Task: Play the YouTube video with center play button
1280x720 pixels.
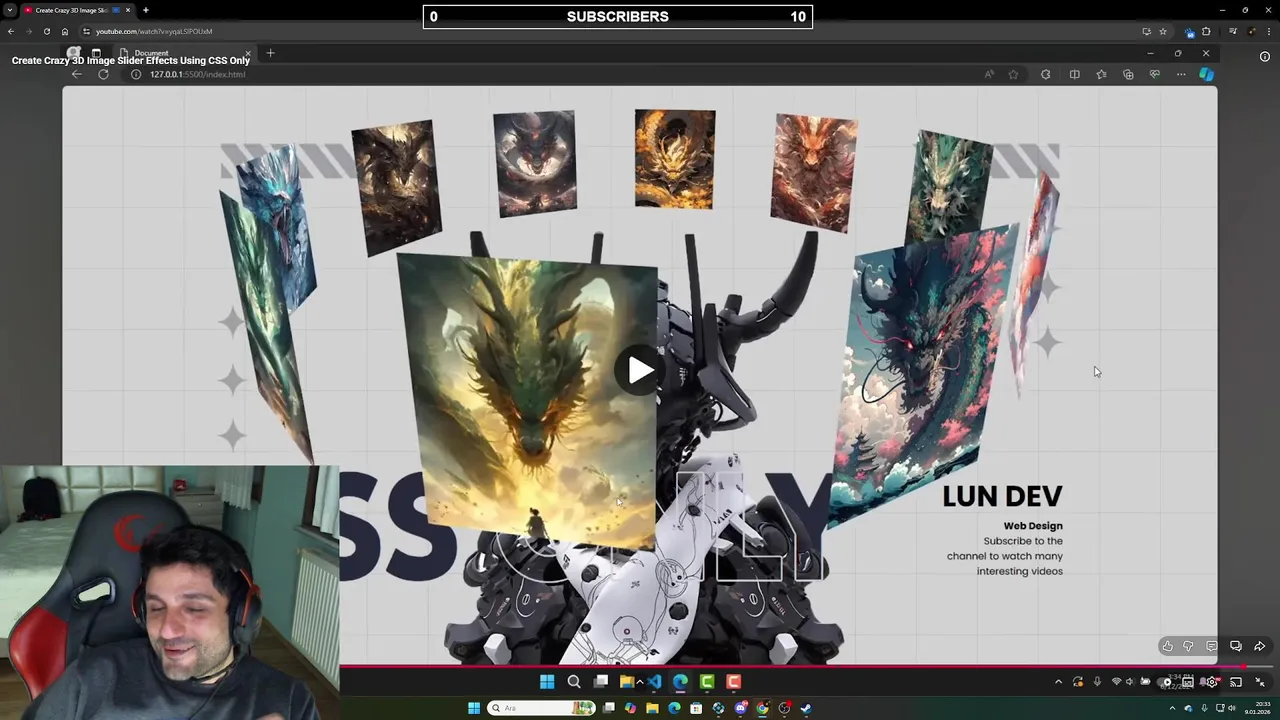Action: 640,370
